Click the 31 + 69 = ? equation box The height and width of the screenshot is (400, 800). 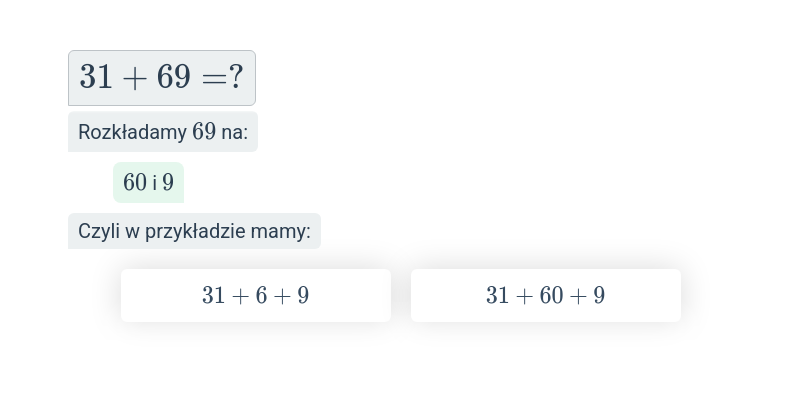pyautogui.click(x=161, y=78)
